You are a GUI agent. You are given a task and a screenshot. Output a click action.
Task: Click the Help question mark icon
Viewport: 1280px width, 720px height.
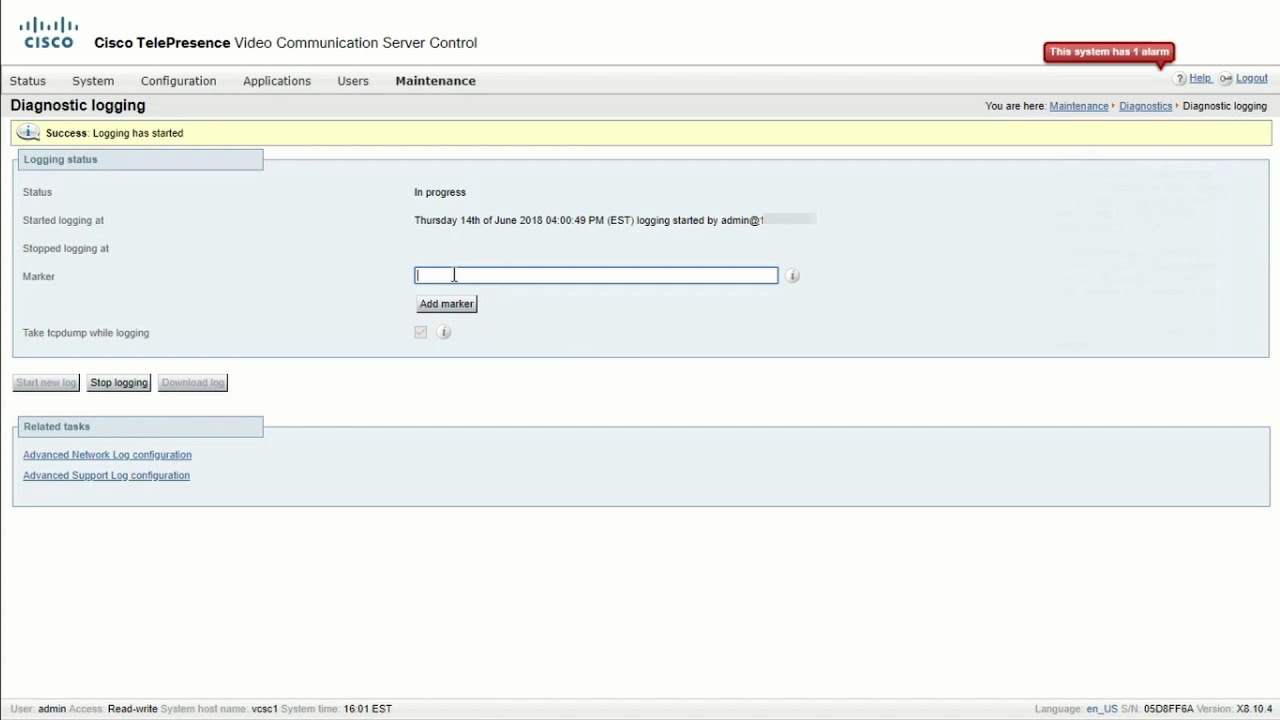(x=1180, y=79)
